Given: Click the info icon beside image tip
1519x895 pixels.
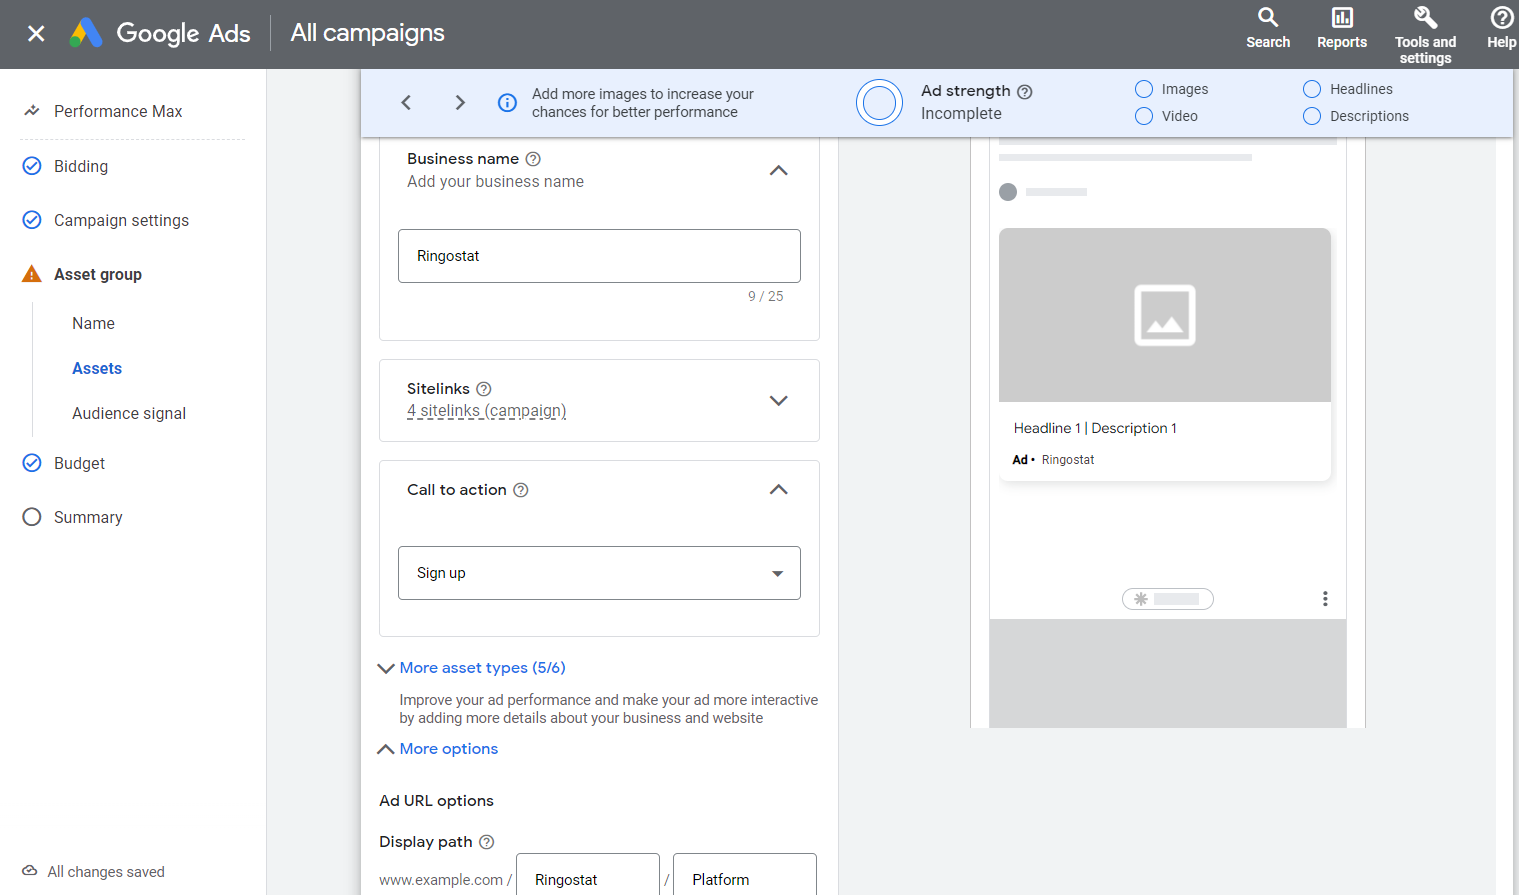Looking at the screenshot, I should pyautogui.click(x=507, y=102).
